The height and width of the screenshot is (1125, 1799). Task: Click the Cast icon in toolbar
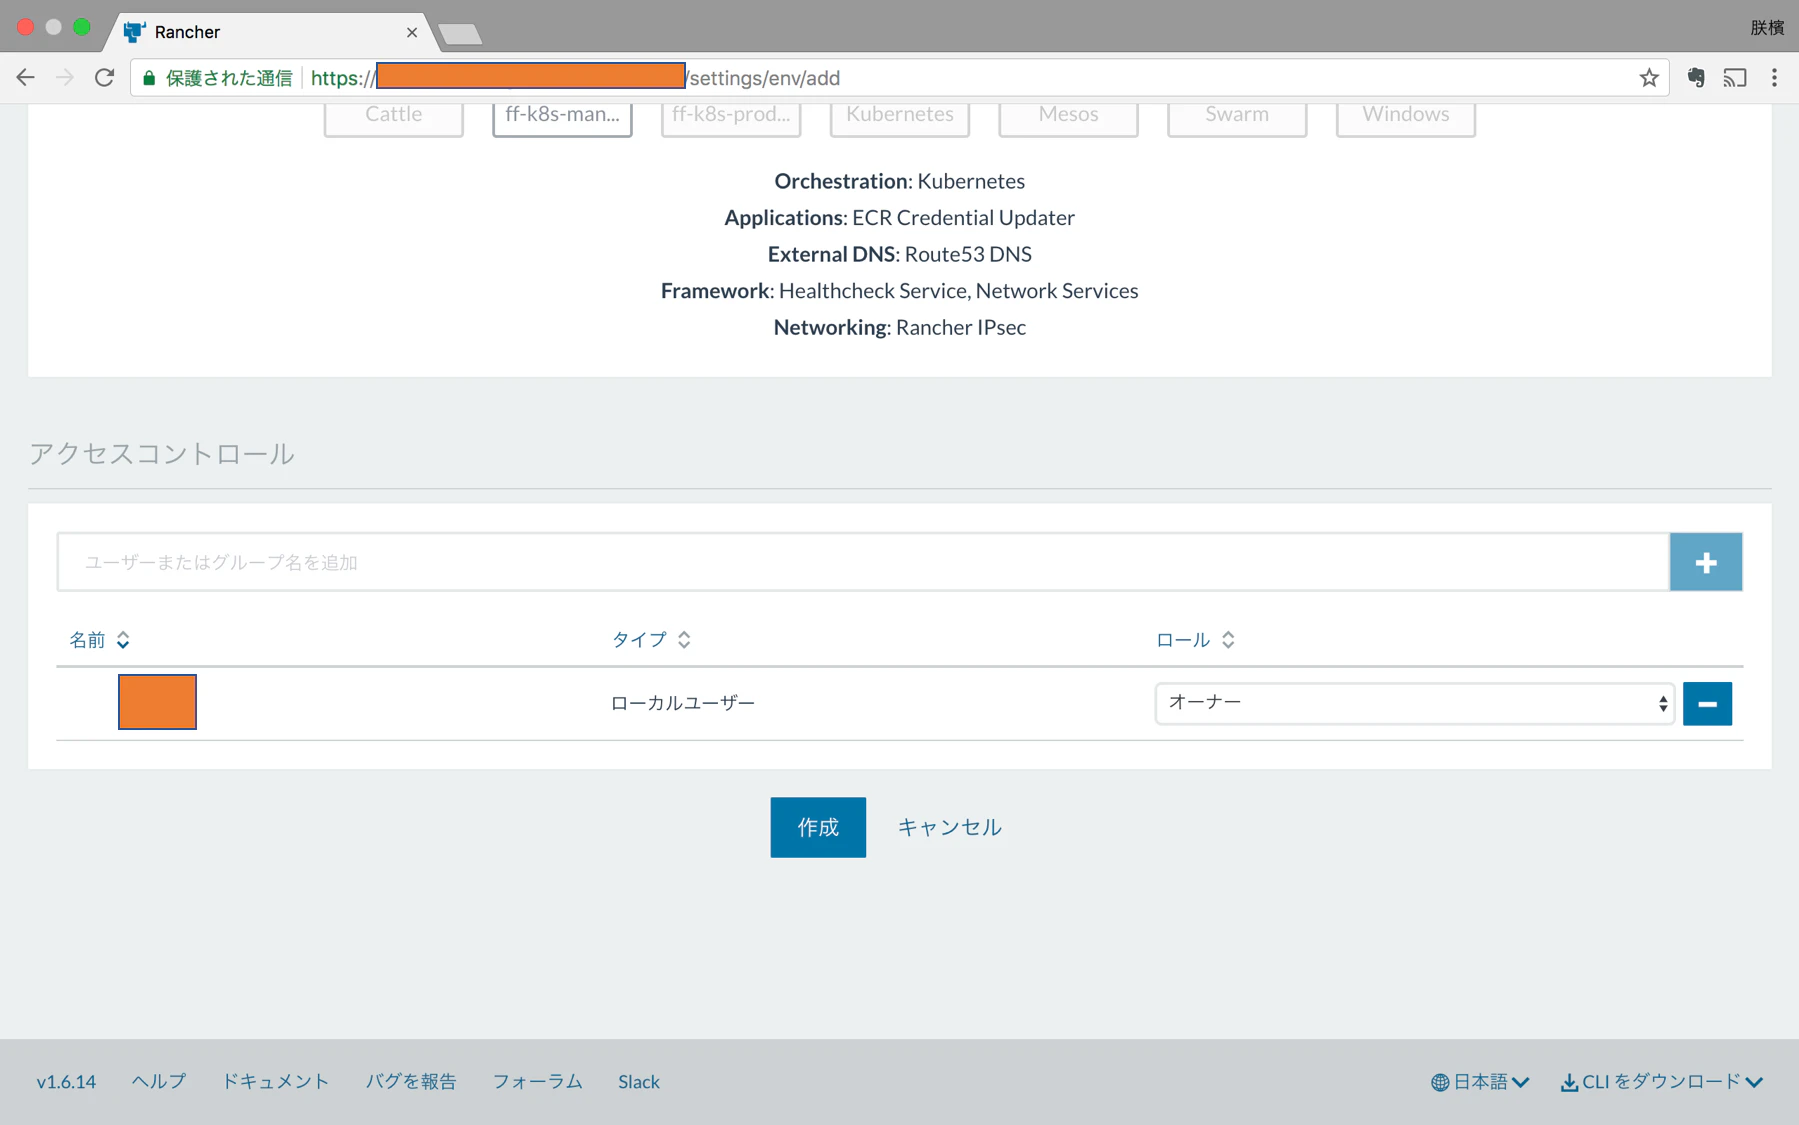pos(1735,77)
